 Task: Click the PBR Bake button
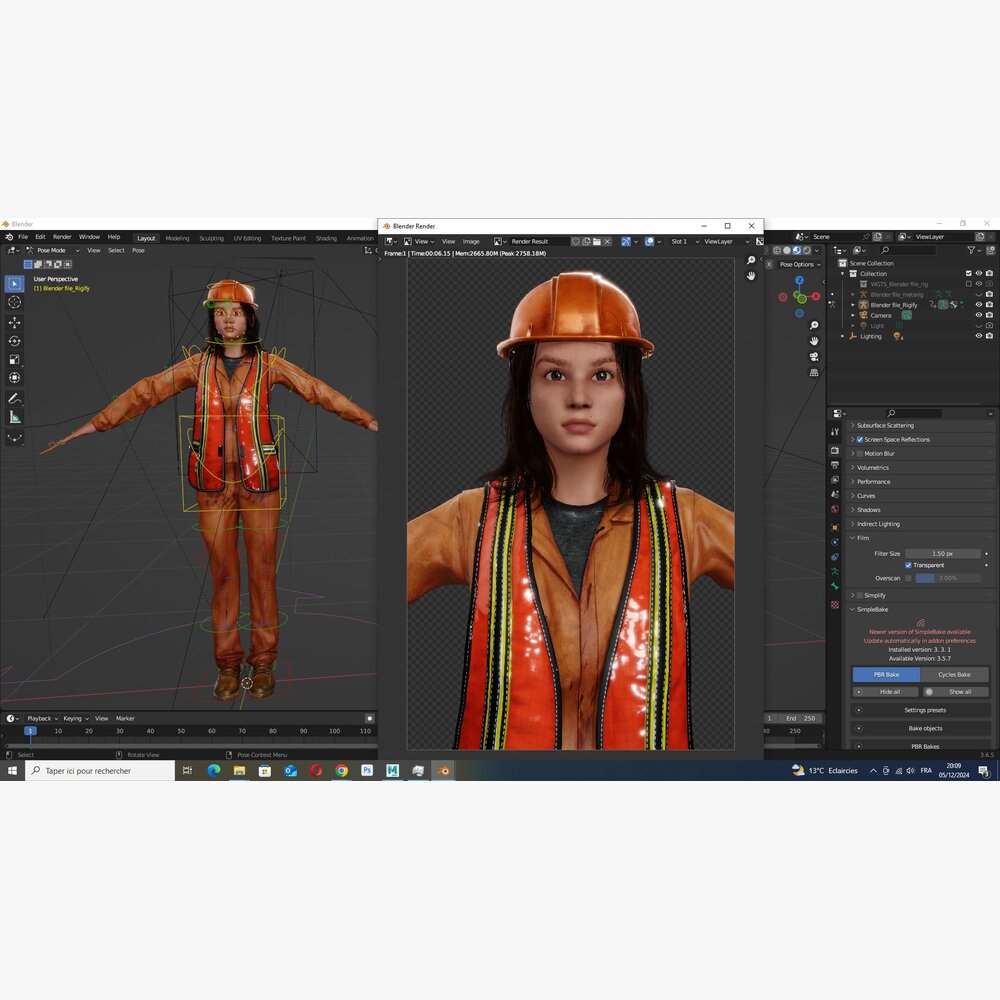click(886, 674)
